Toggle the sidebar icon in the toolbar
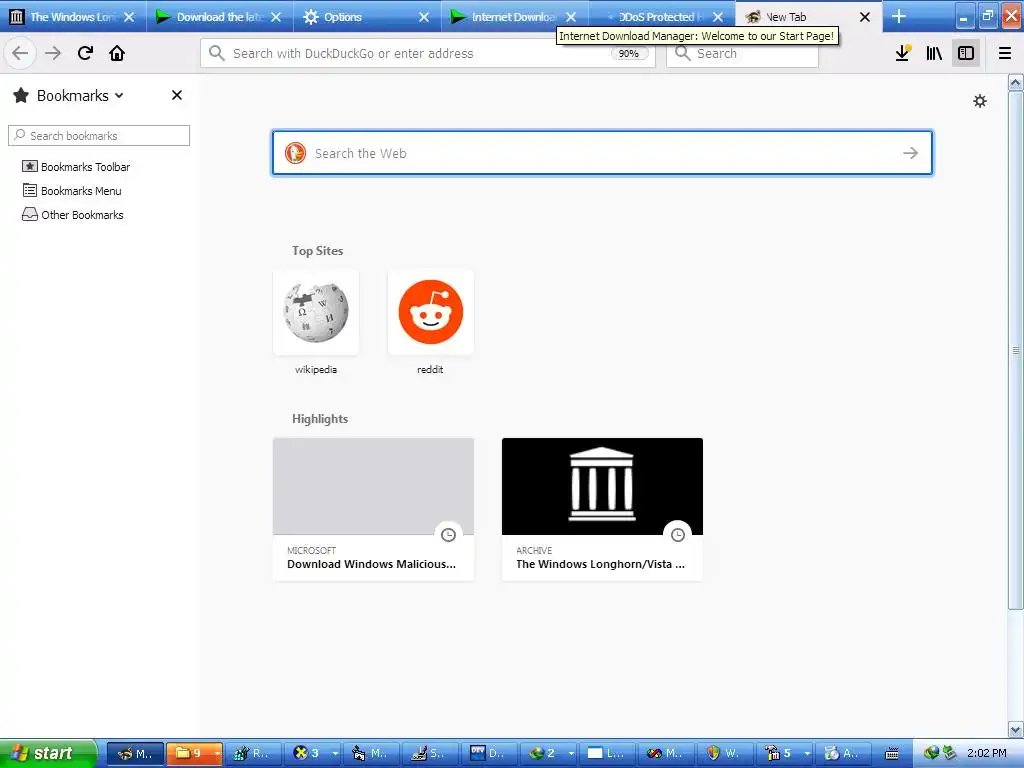 pos(966,53)
